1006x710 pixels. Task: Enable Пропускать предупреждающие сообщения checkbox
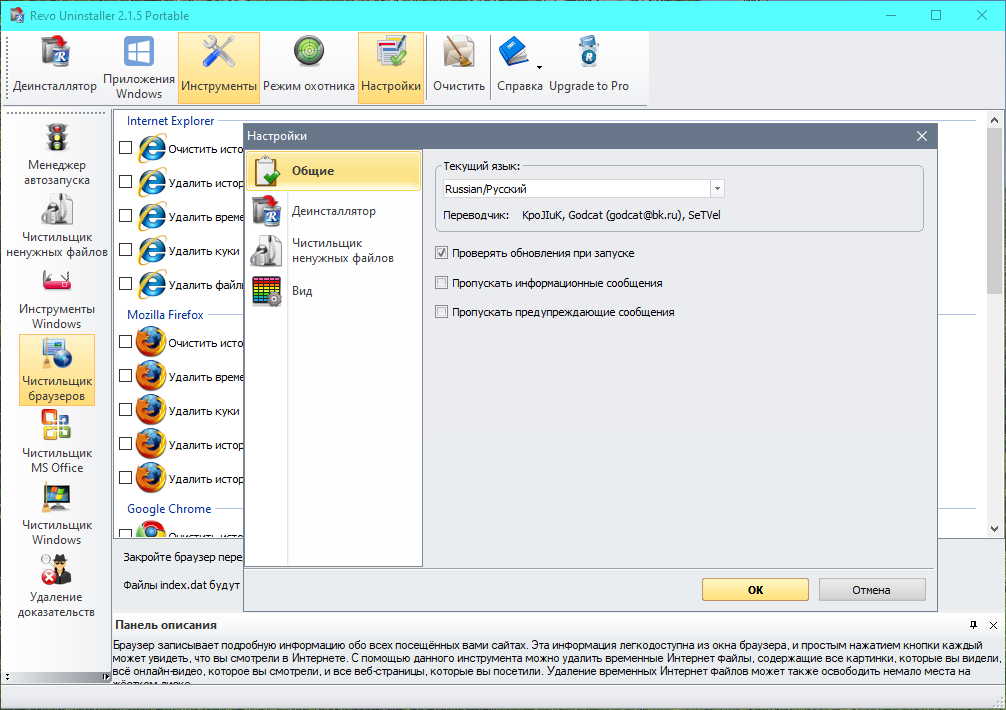442,312
